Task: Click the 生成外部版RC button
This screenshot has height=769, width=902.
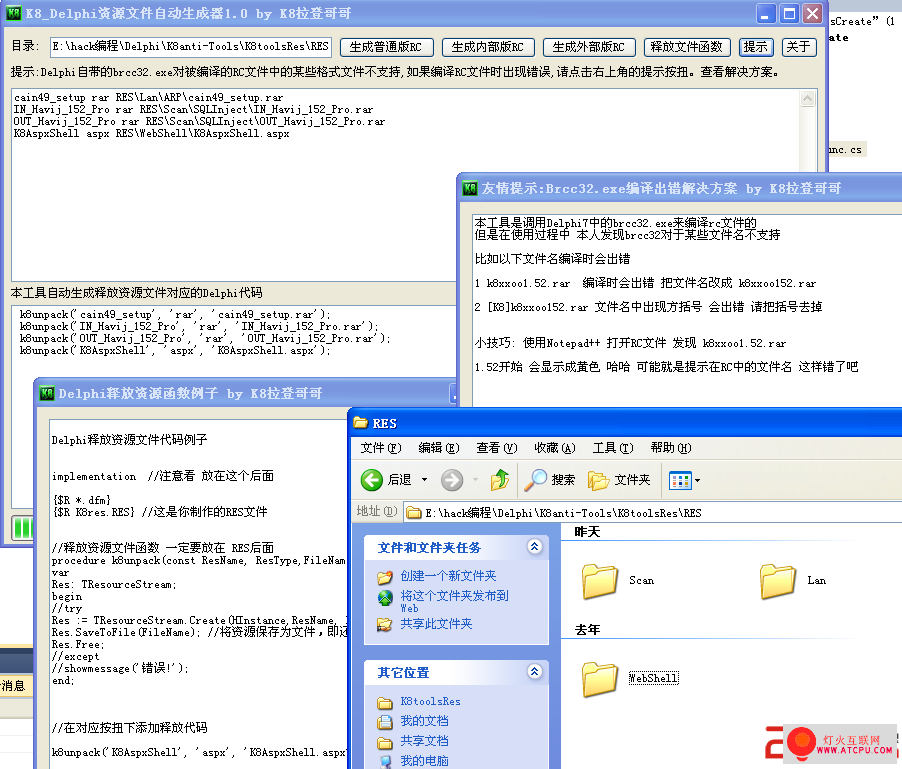Action: click(x=588, y=47)
